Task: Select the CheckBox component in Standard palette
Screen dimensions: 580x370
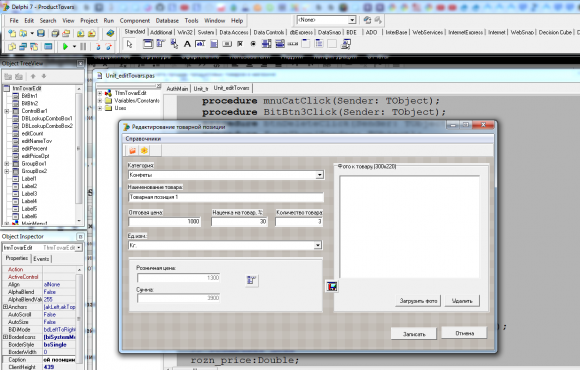Action: click(240, 44)
